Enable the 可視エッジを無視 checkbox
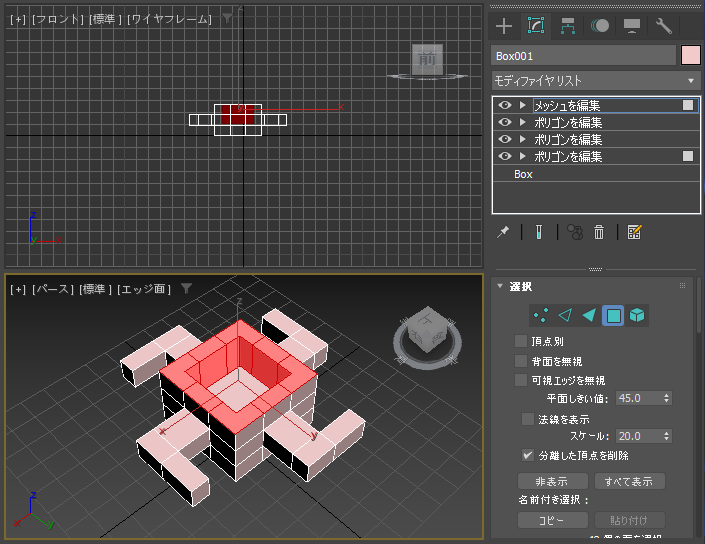This screenshot has height=544, width=705. tap(521, 380)
